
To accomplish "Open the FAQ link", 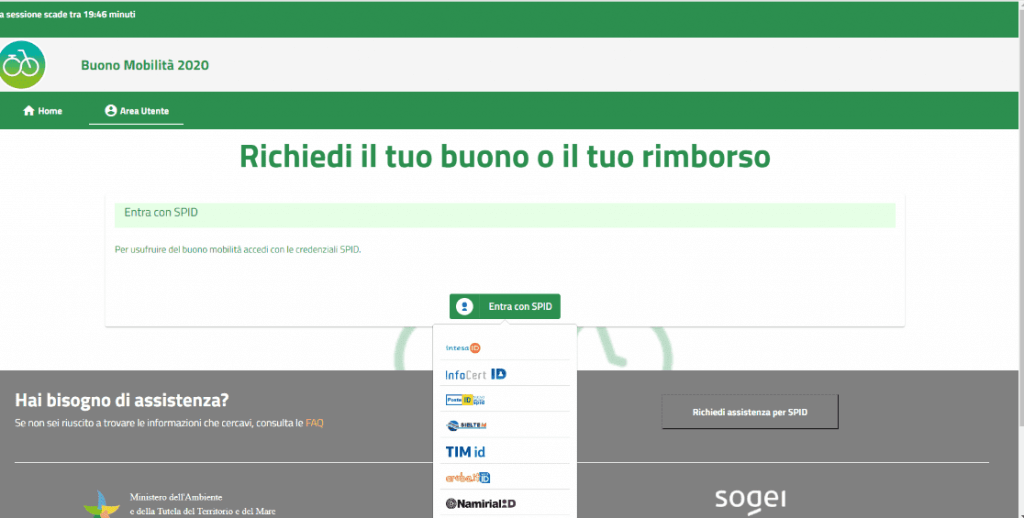I will click(314, 423).
